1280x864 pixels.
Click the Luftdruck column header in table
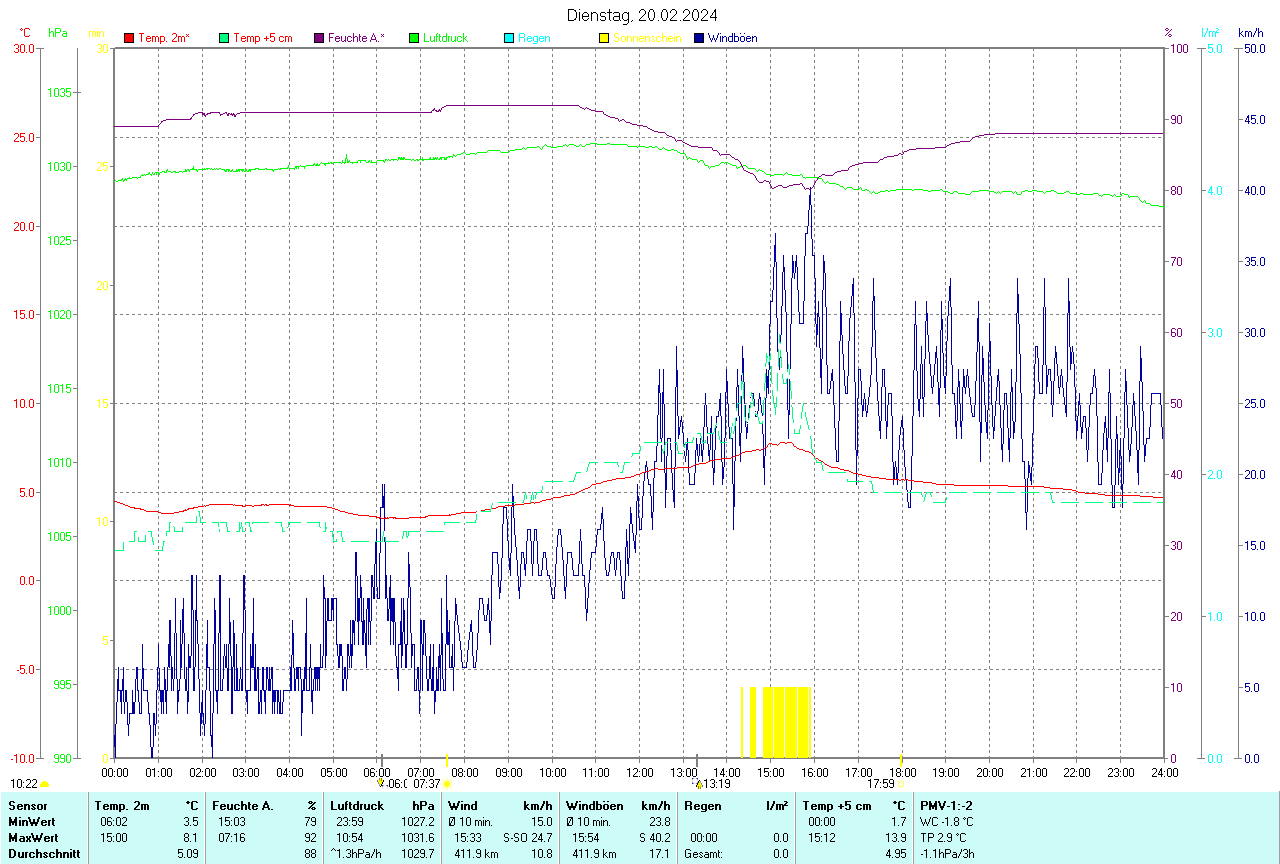[357, 806]
